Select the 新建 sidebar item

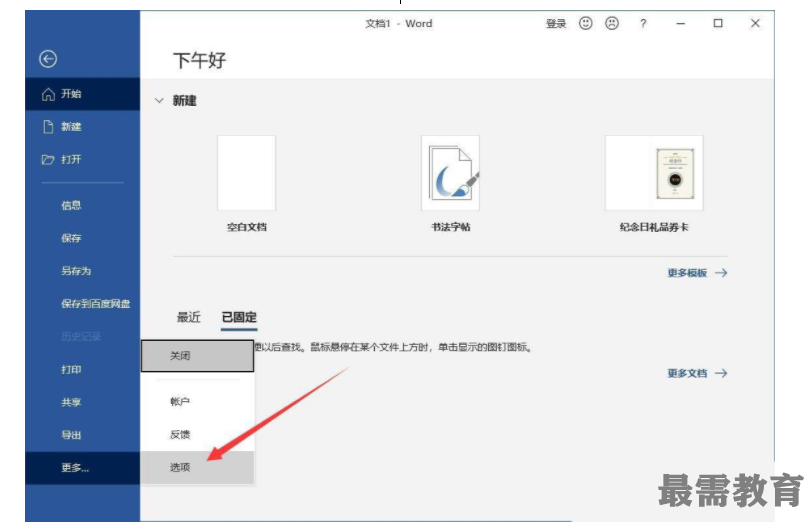coord(83,127)
